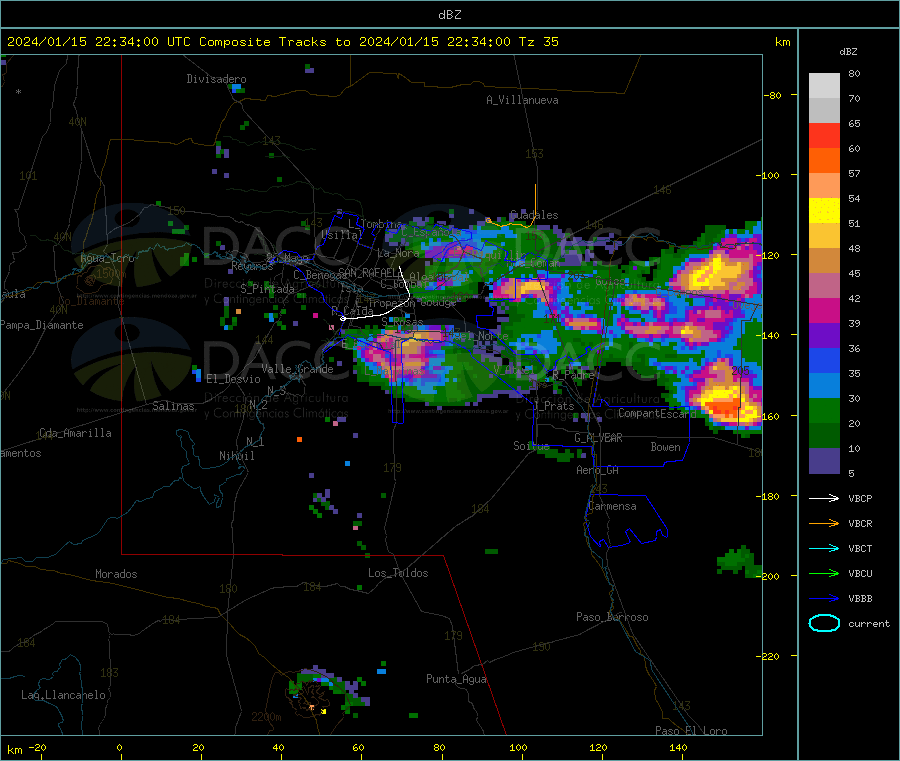Click the Punta_Agua map label
The height and width of the screenshot is (761, 900).
pos(456,679)
